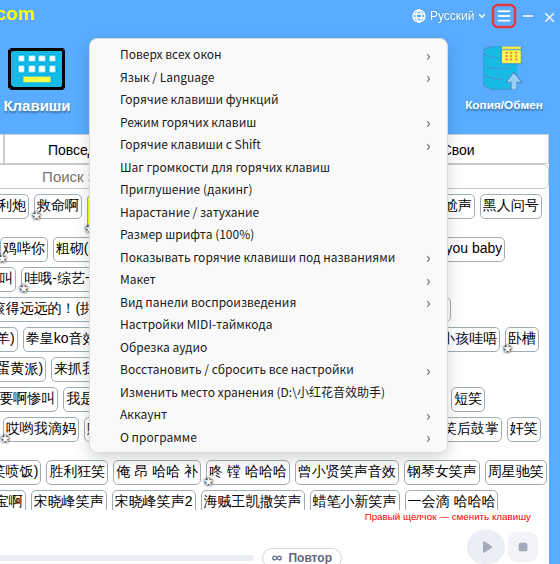This screenshot has width=560, height=564.
Task: Click the Поиск search field
Action: click(x=45, y=177)
